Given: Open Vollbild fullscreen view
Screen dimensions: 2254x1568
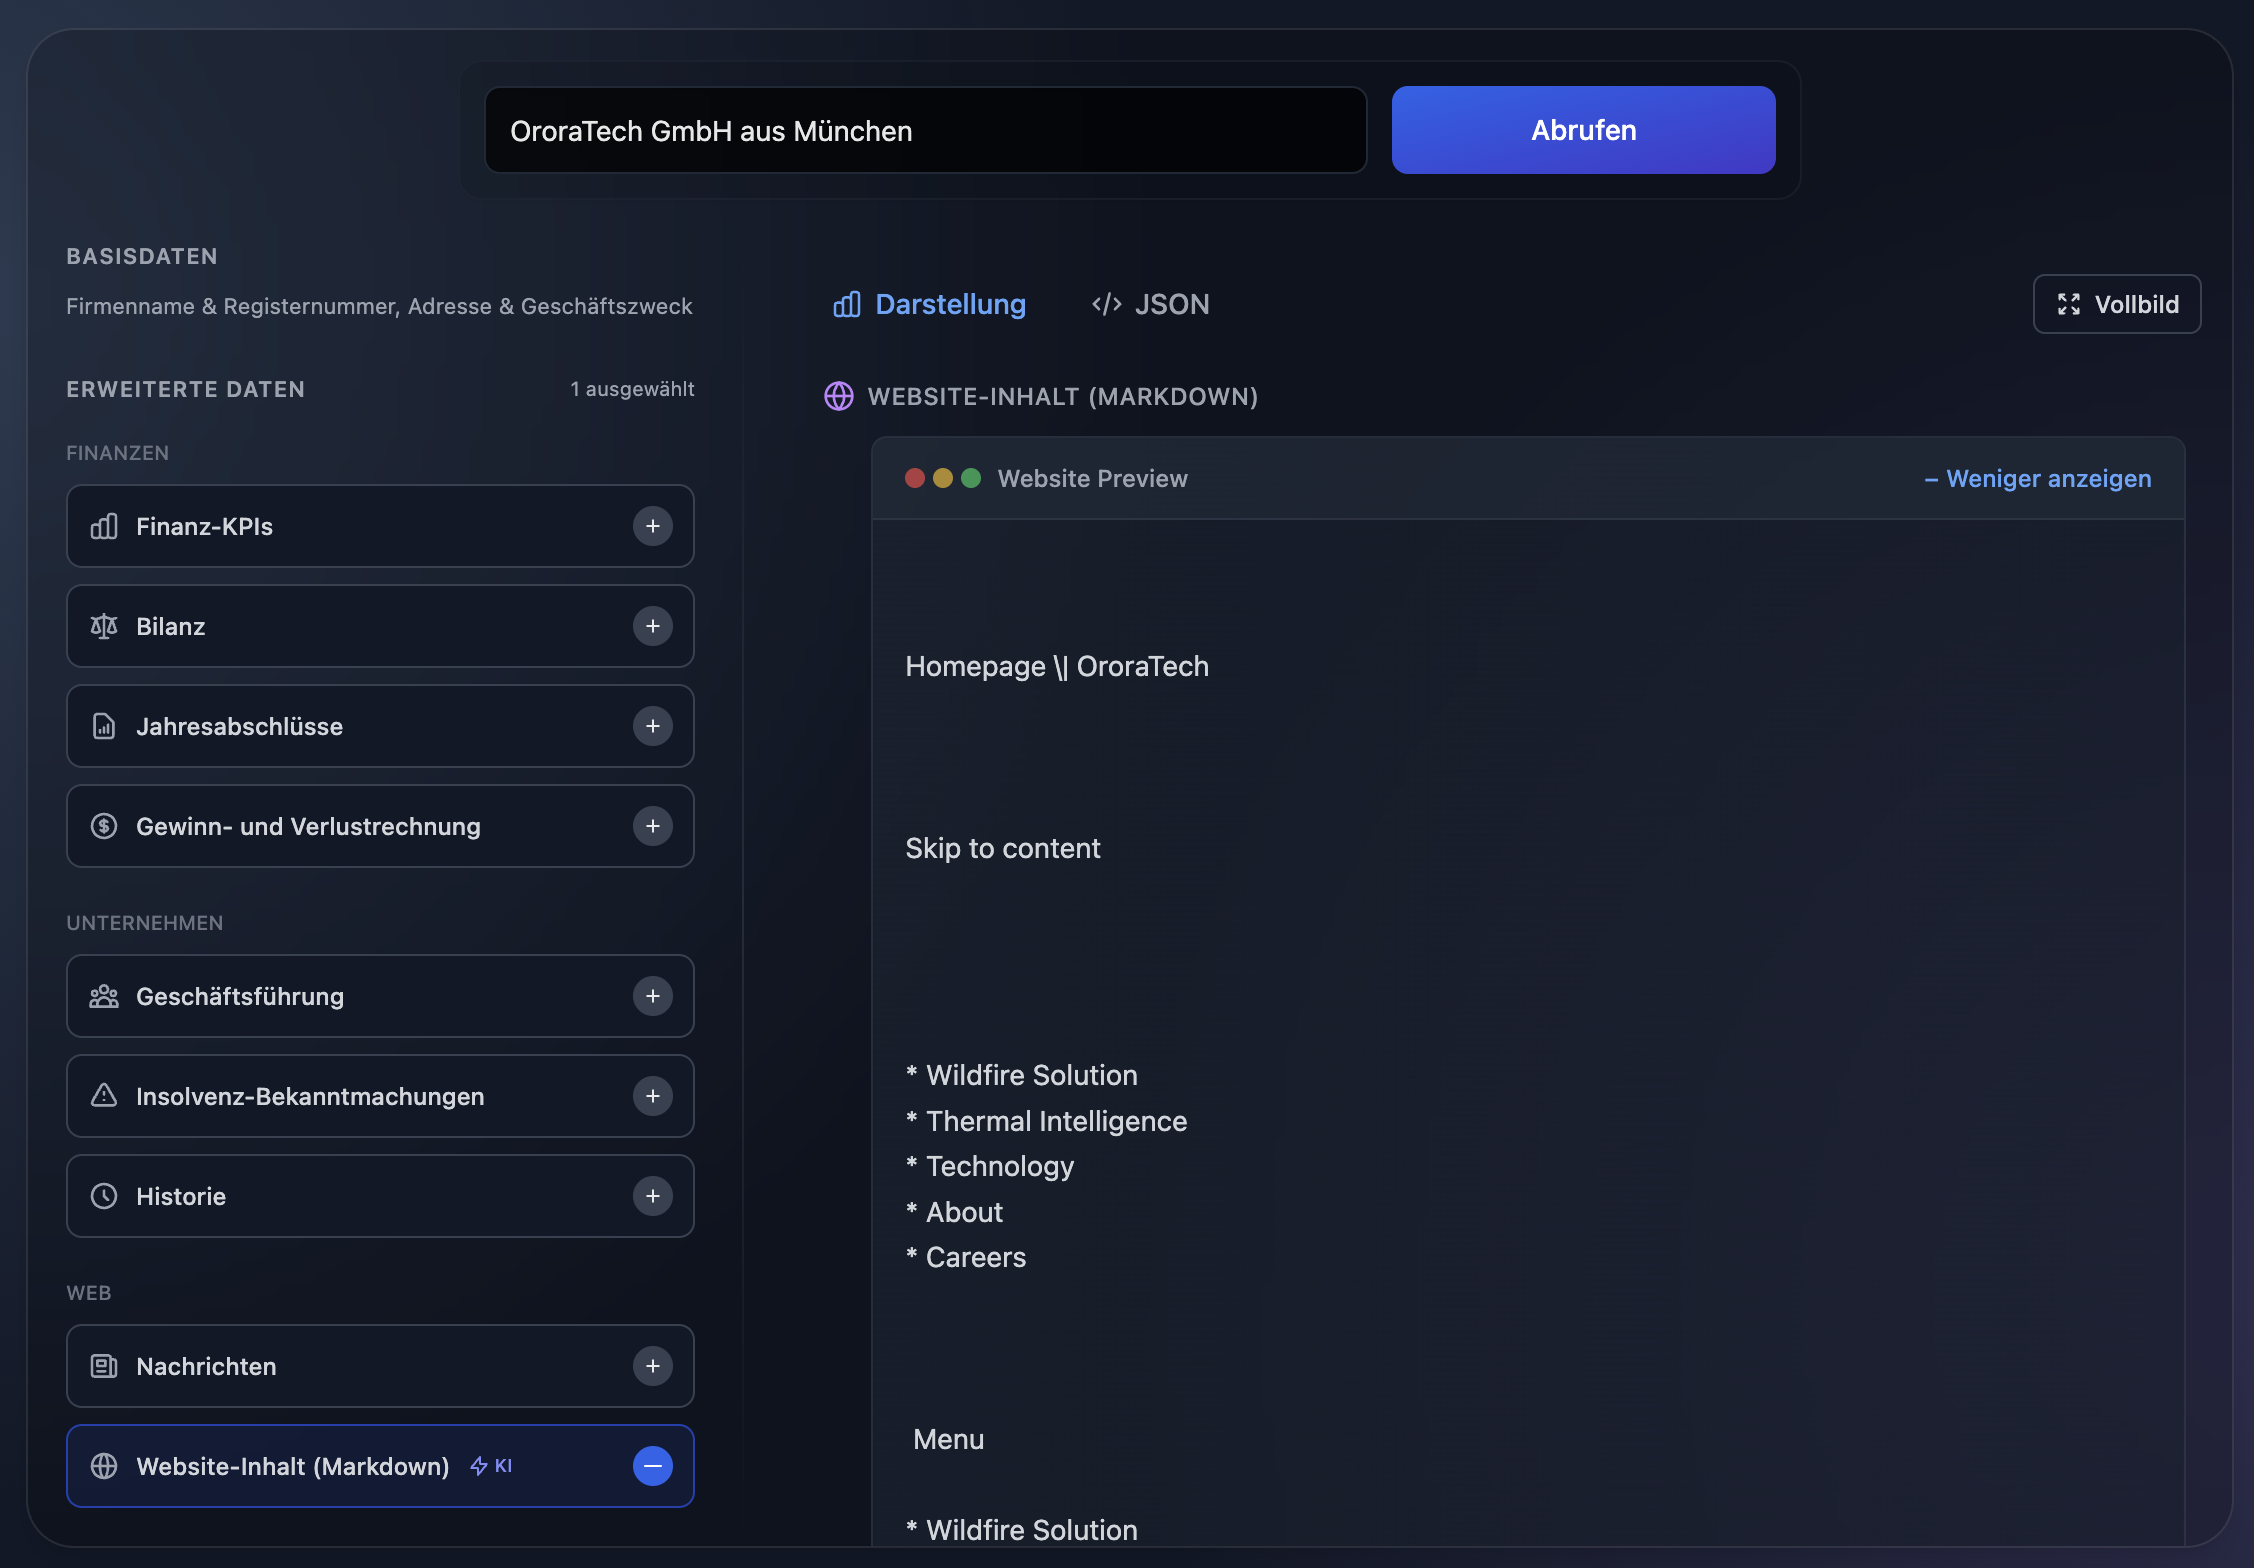Looking at the screenshot, I should (2117, 304).
